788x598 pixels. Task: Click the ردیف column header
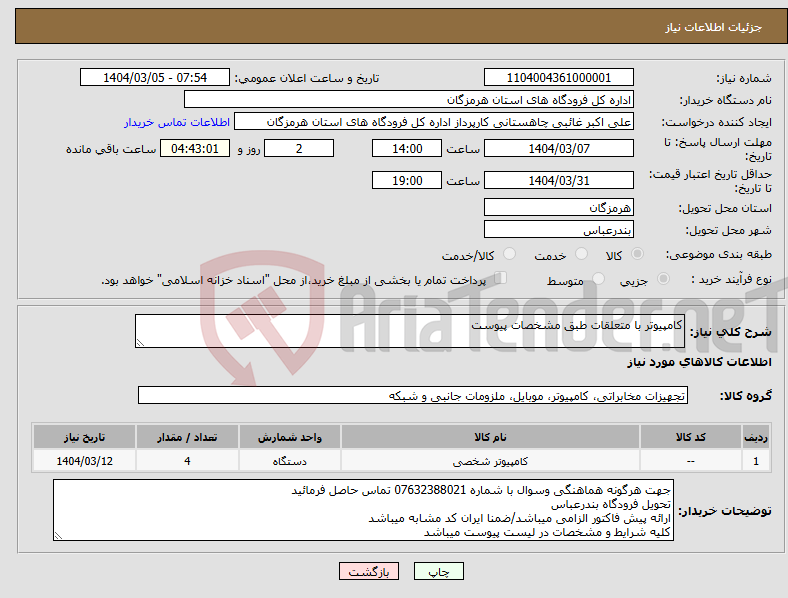[755, 437]
